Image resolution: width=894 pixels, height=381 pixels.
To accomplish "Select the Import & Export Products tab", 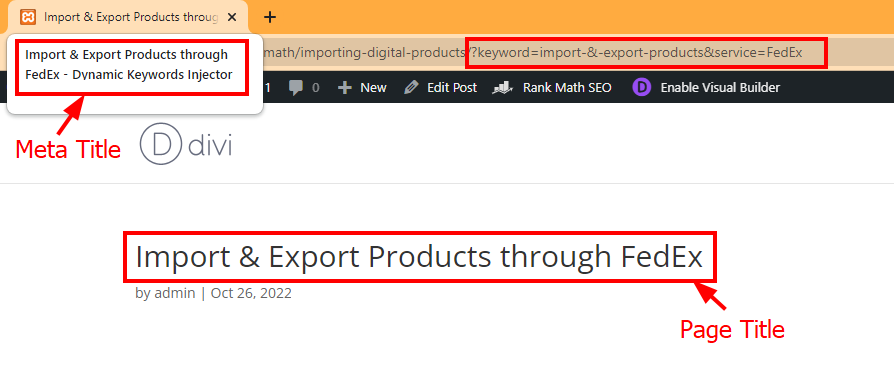I will point(128,17).
